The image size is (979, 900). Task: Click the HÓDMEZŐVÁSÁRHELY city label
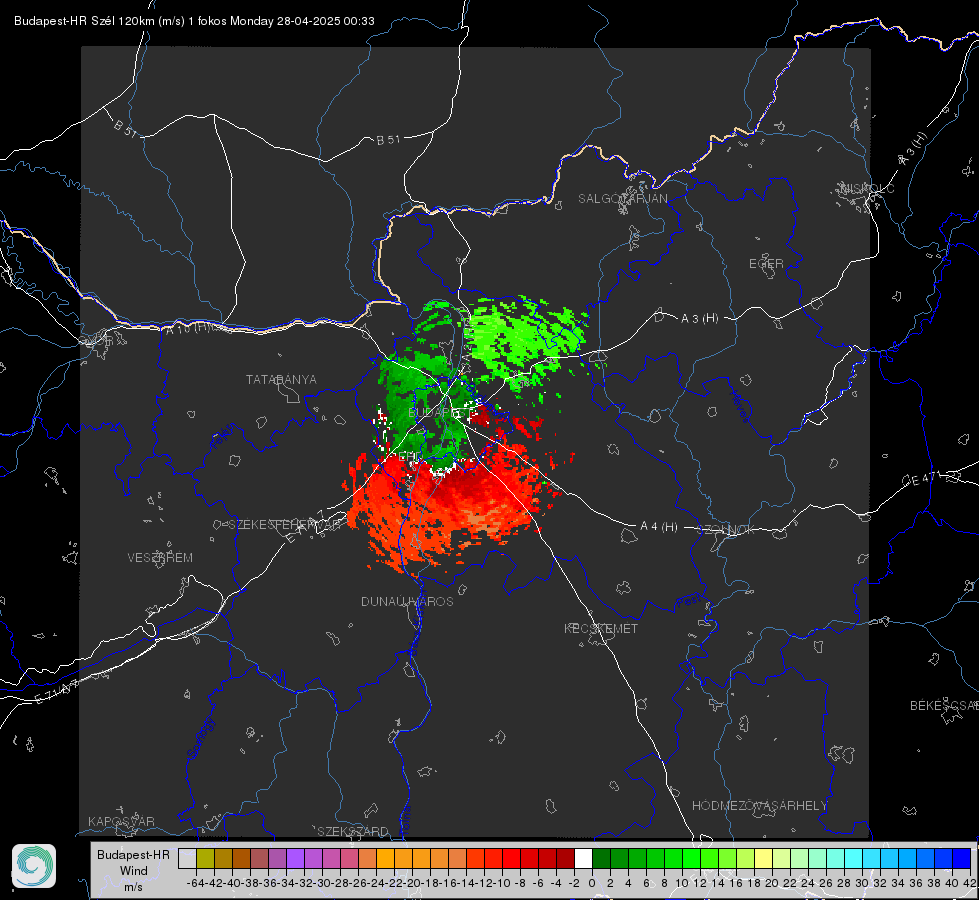coord(760,806)
